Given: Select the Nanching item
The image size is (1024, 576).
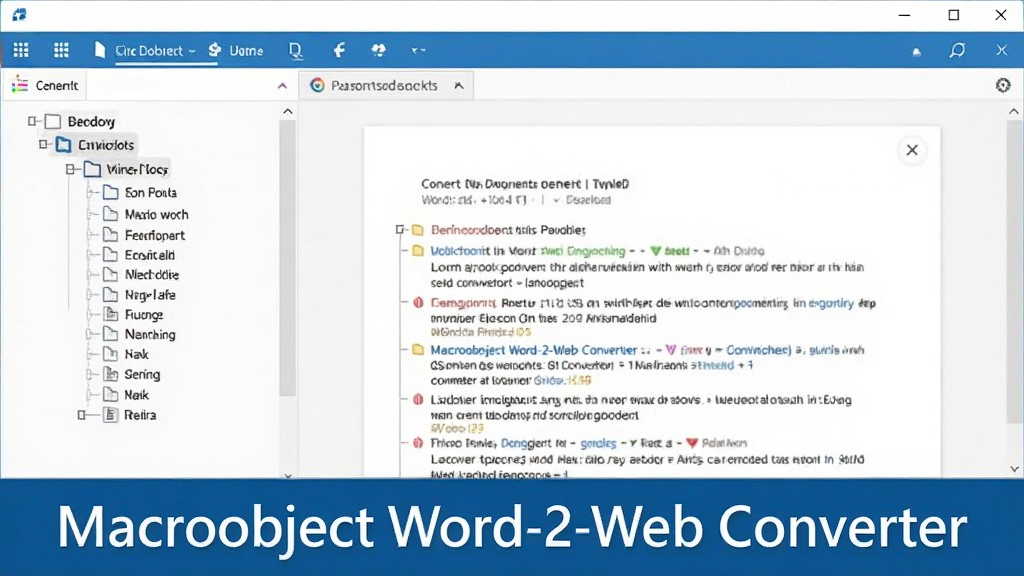Looking at the screenshot, I should click(150, 334).
